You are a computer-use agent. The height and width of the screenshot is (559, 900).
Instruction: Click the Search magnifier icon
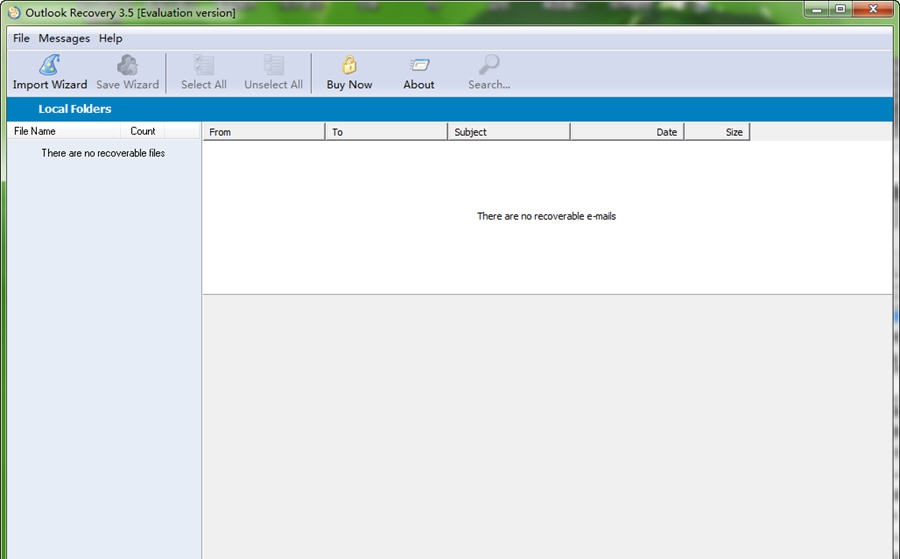pyautogui.click(x=489, y=65)
